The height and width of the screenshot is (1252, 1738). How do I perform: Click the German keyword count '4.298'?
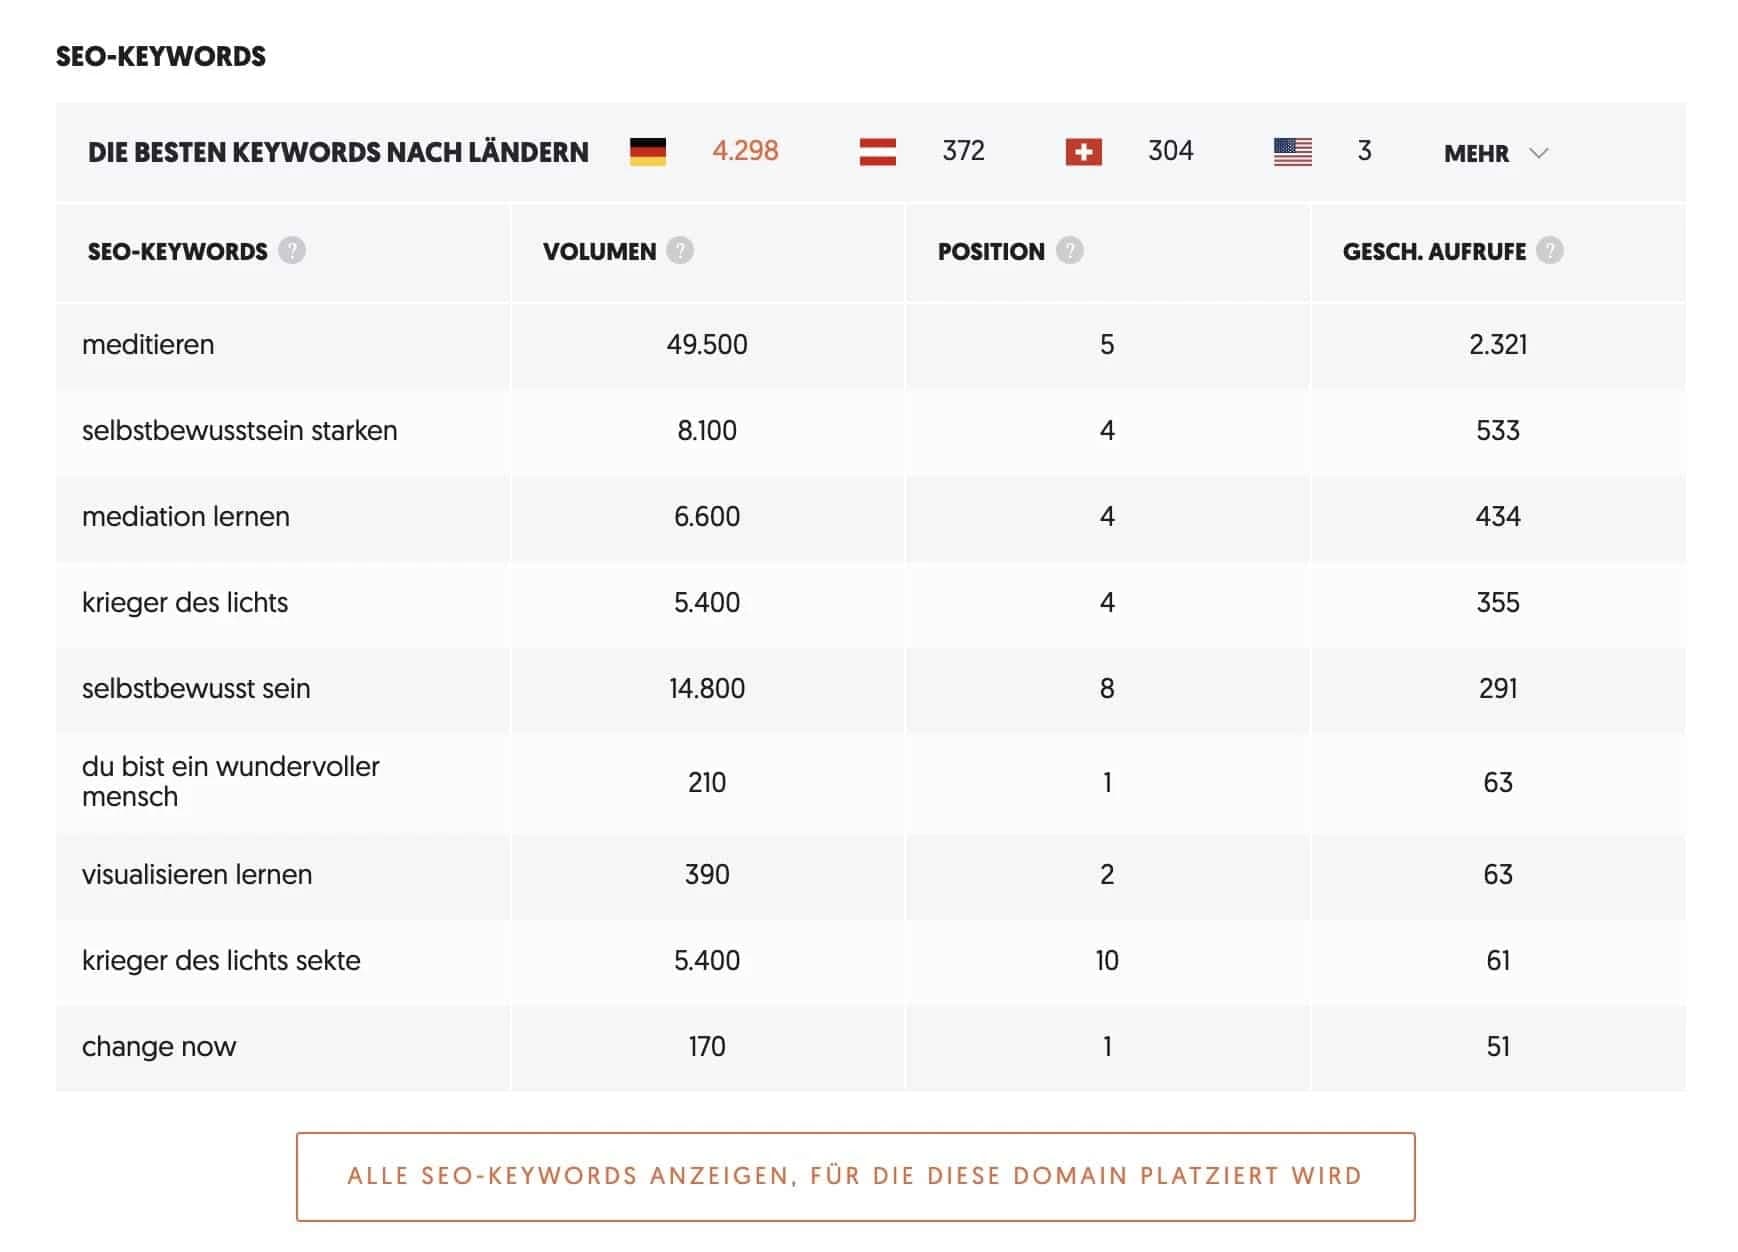(745, 150)
